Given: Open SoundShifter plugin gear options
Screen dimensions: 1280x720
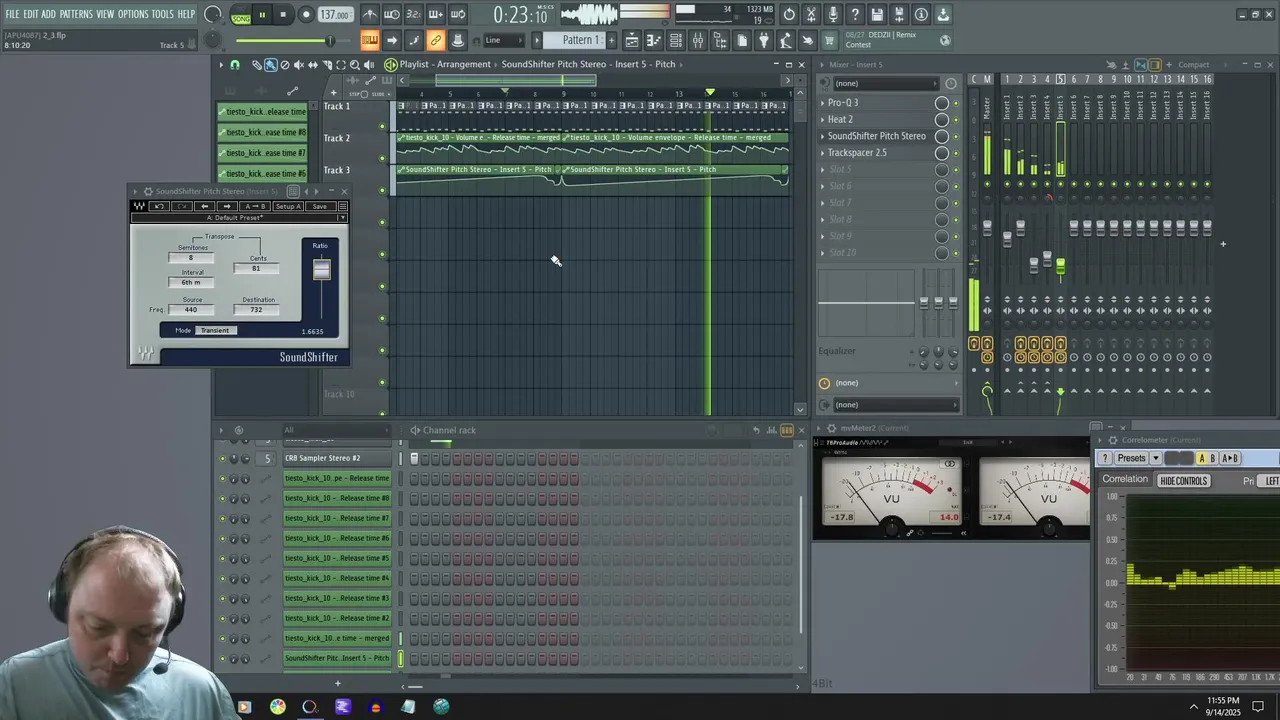Looking at the screenshot, I should (147, 191).
